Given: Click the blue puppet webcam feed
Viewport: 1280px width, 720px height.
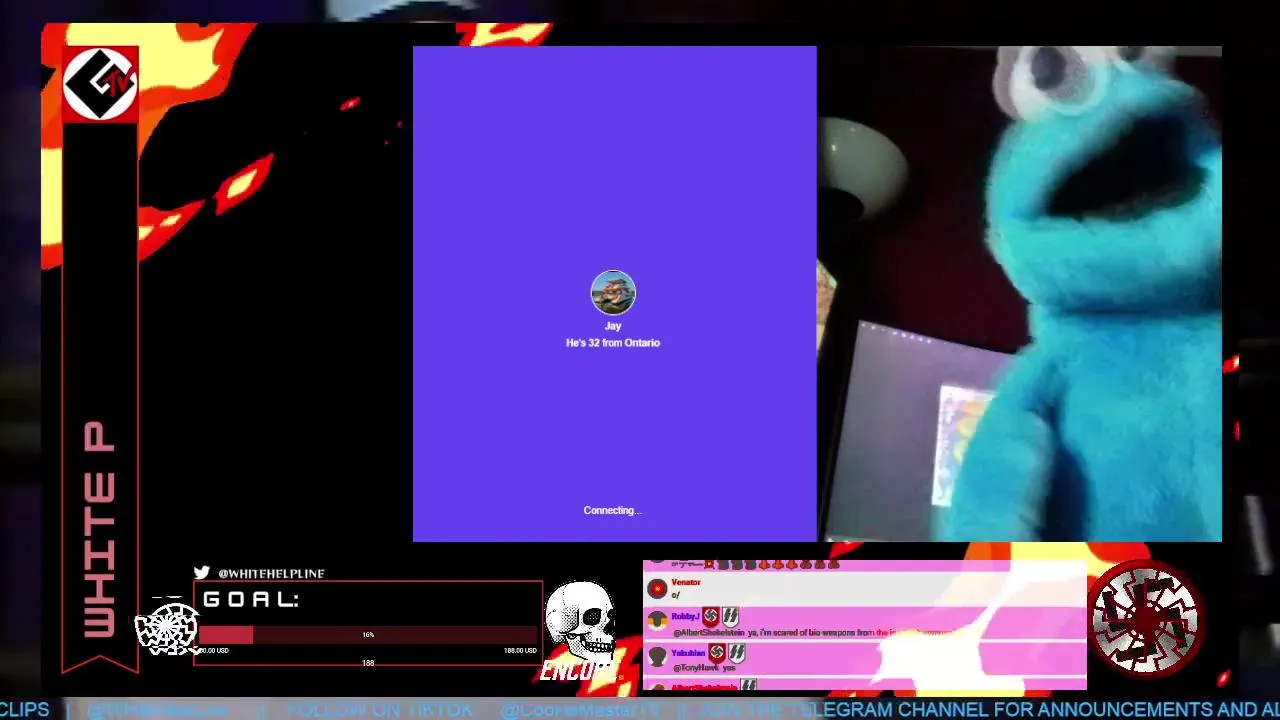Looking at the screenshot, I should [x=1019, y=293].
